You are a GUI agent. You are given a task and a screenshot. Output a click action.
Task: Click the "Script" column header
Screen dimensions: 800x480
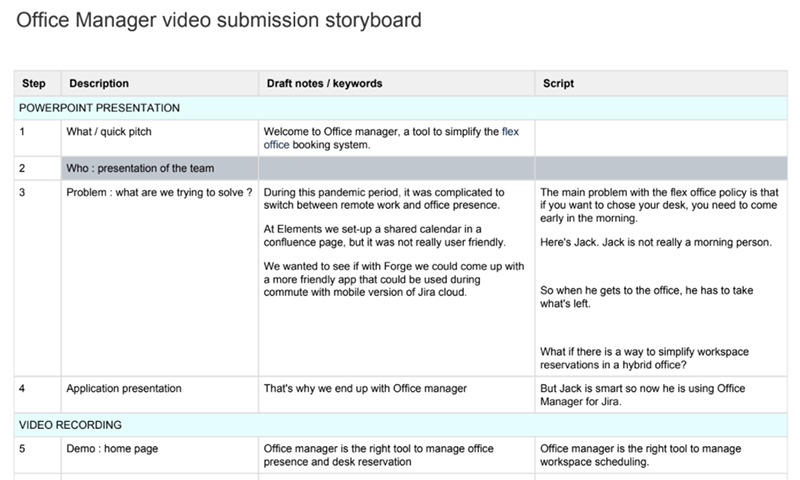(556, 84)
